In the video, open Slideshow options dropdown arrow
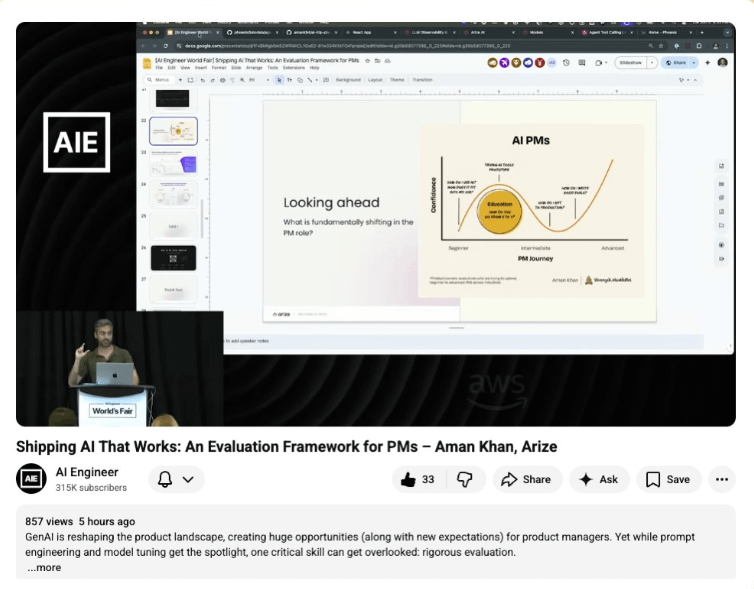The image size is (754, 589). (652, 63)
